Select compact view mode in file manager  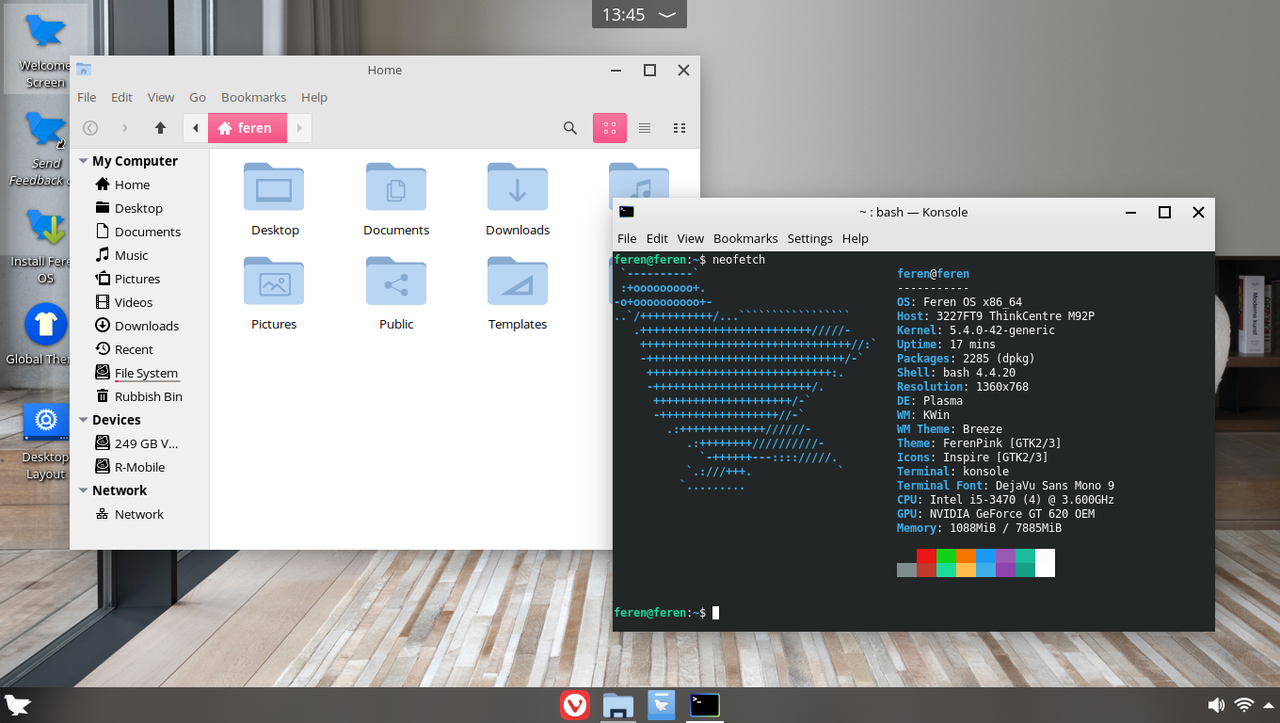(679, 128)
